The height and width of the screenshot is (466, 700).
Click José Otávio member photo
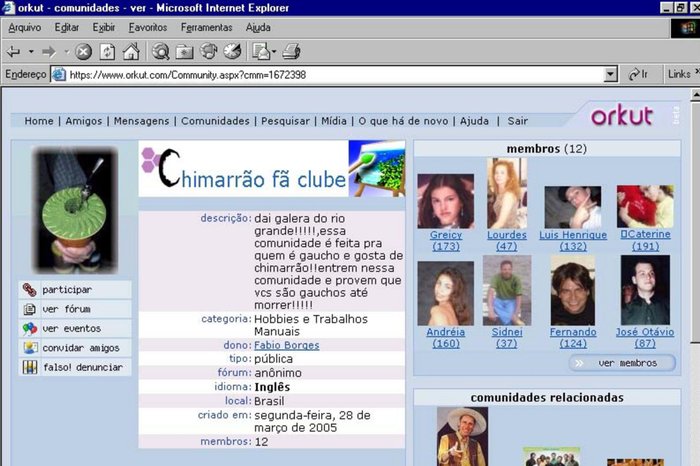pyautogui.click(x=645, y=290)
